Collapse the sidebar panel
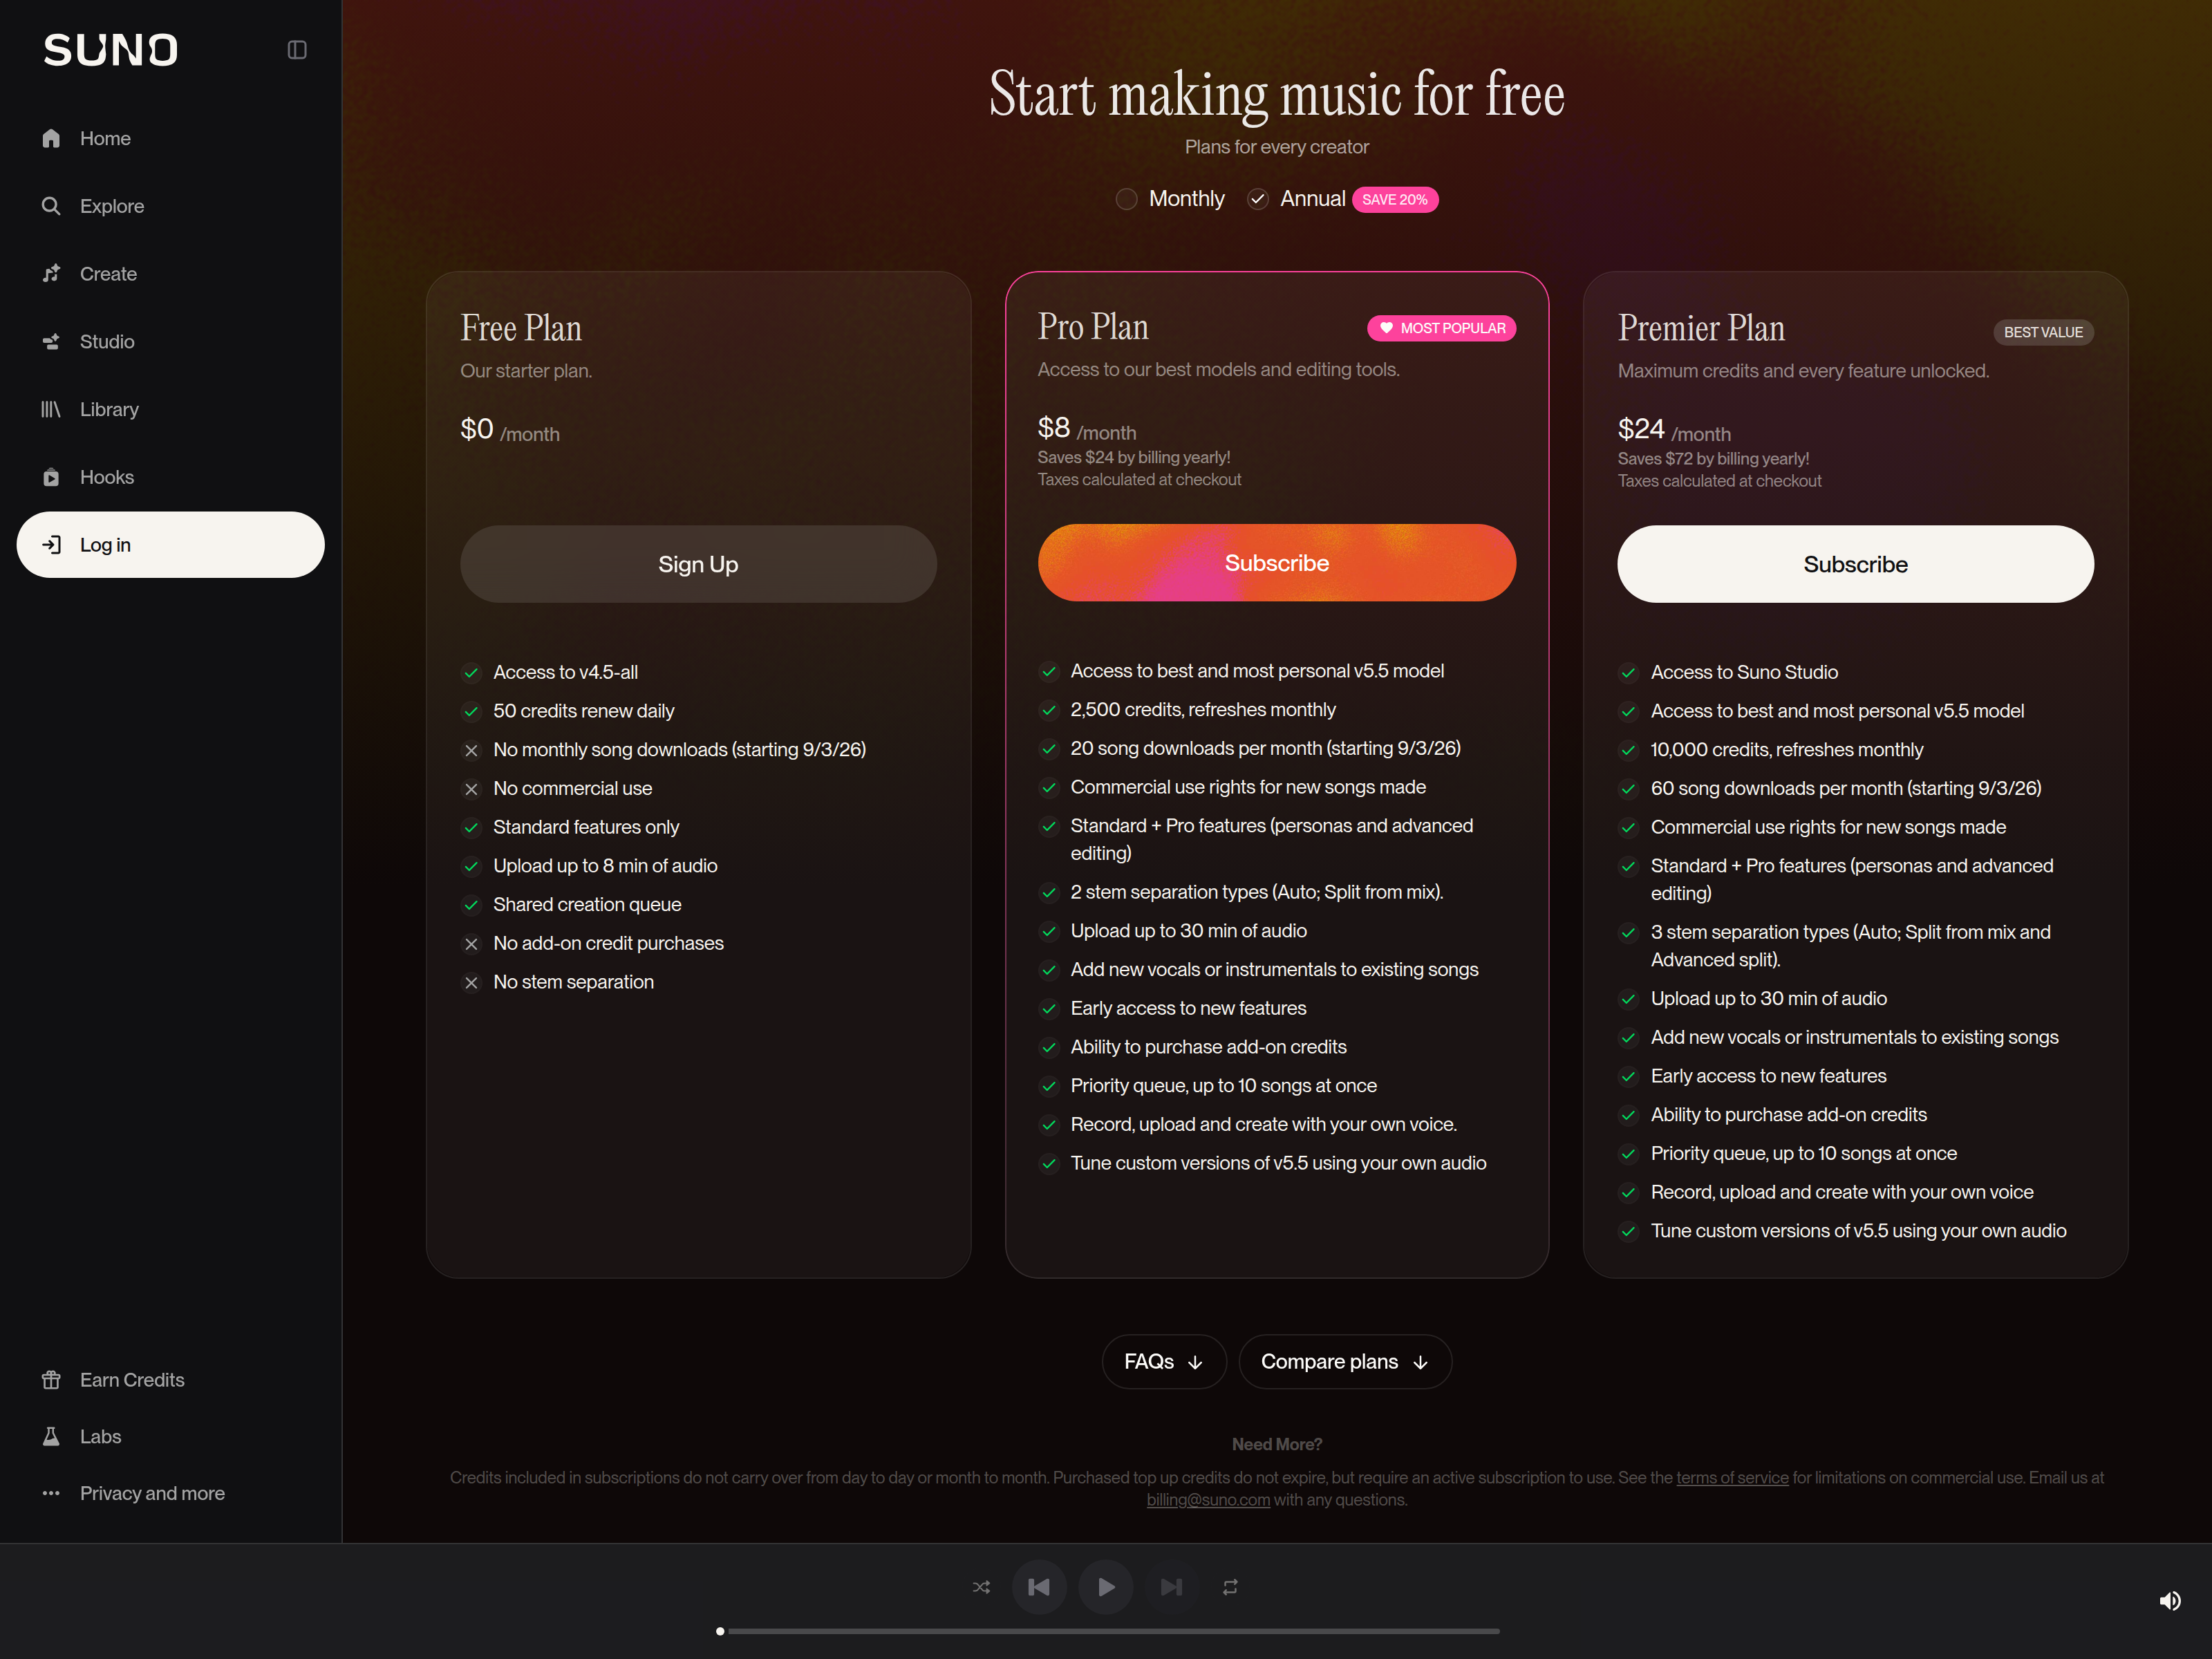This screenshot has height=1659, width=2212. pos(297,50)
